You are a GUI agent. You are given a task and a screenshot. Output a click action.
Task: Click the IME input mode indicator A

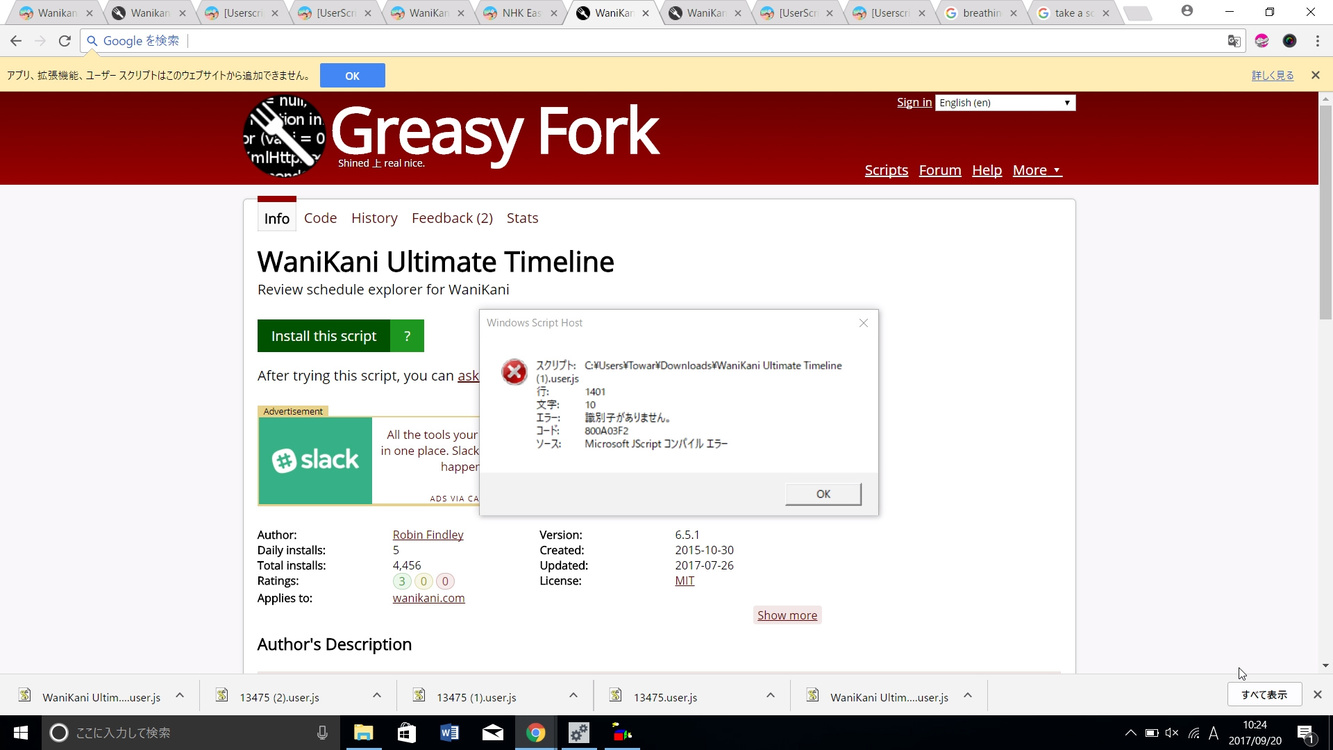1214,733
